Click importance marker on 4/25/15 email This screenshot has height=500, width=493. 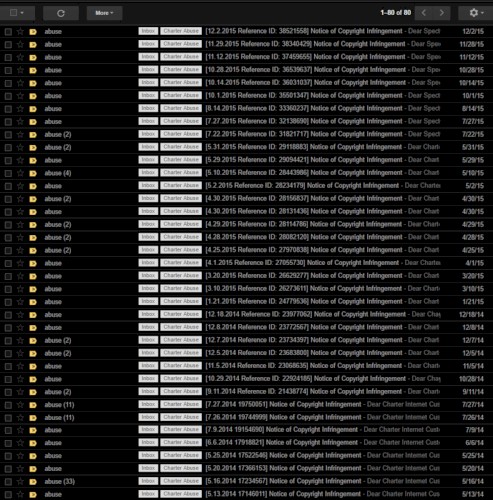pos(33,250)
